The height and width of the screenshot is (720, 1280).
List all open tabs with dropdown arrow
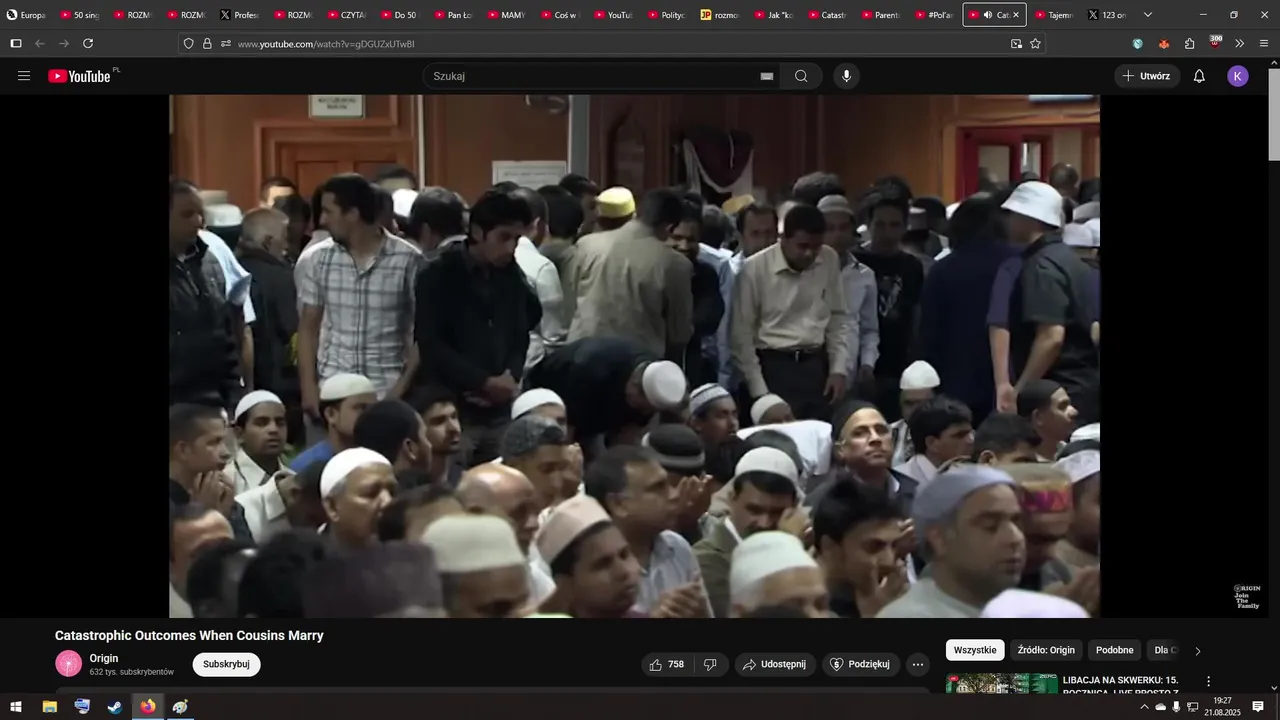[x=1147, y=15]
